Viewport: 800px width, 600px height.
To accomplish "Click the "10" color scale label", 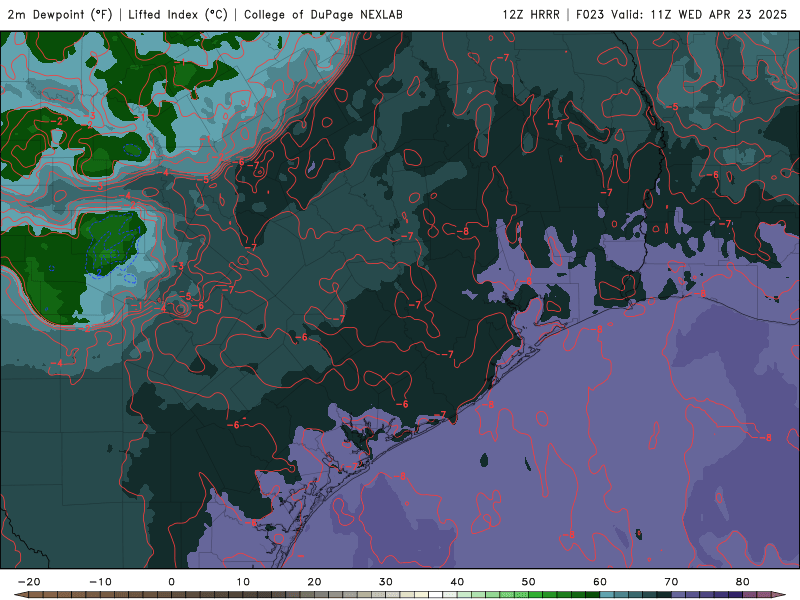I will 243,582.
